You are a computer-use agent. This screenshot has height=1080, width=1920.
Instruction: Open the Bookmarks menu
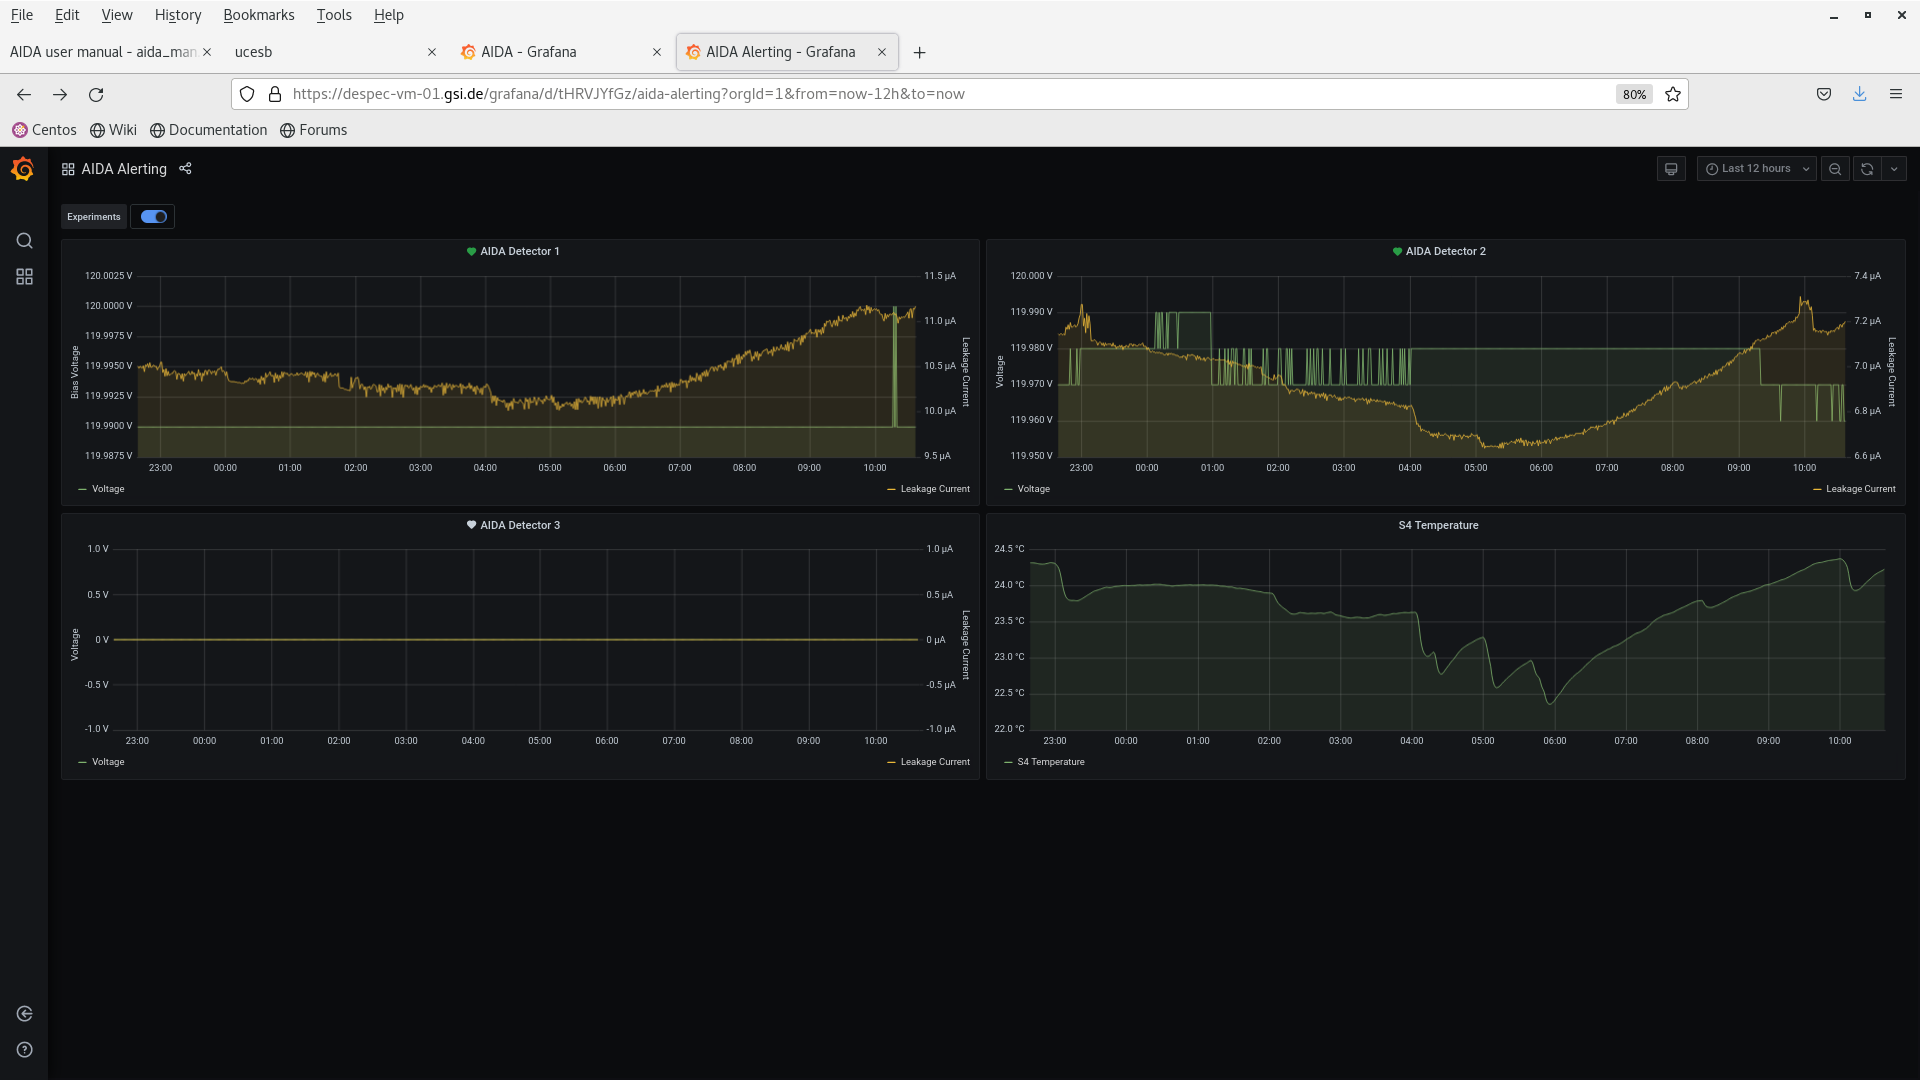pos(259,15)
